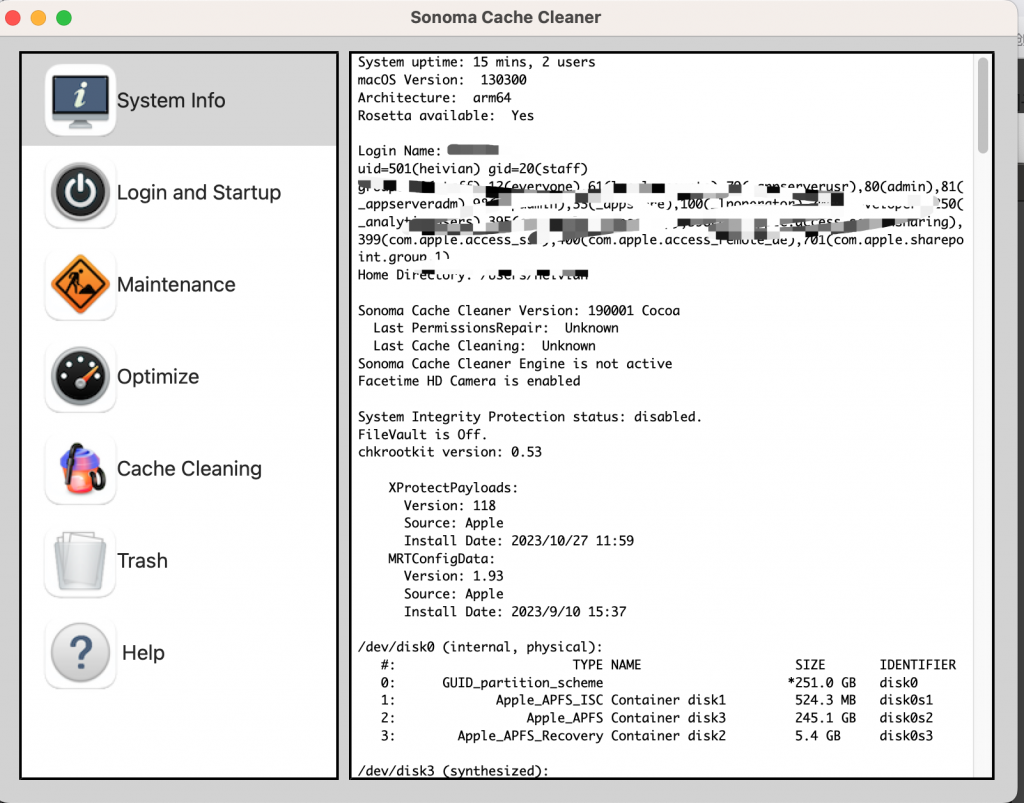Click the Help question mark icon

point(80,653)
